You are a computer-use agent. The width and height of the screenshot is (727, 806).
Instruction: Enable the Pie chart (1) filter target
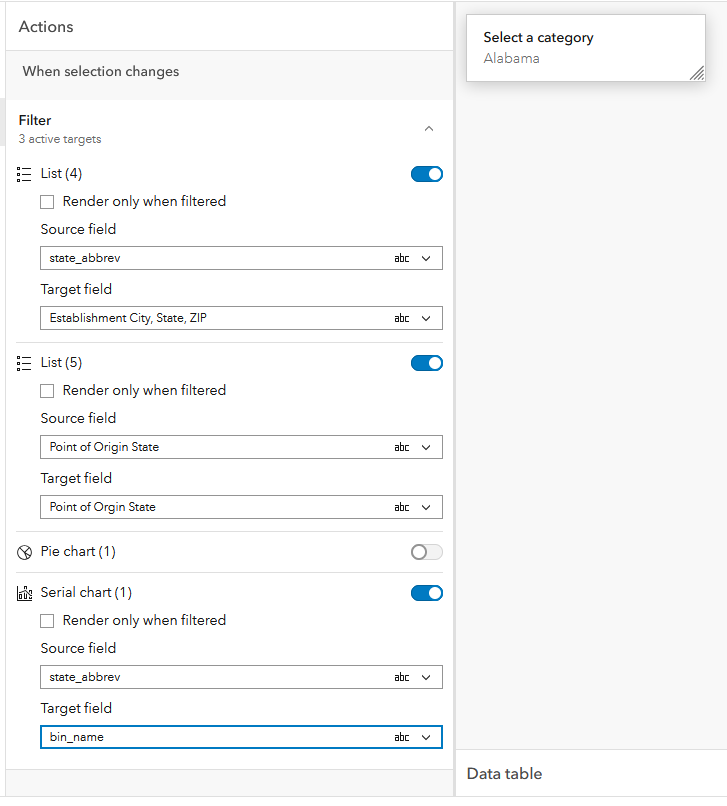(x=427, y=552)
